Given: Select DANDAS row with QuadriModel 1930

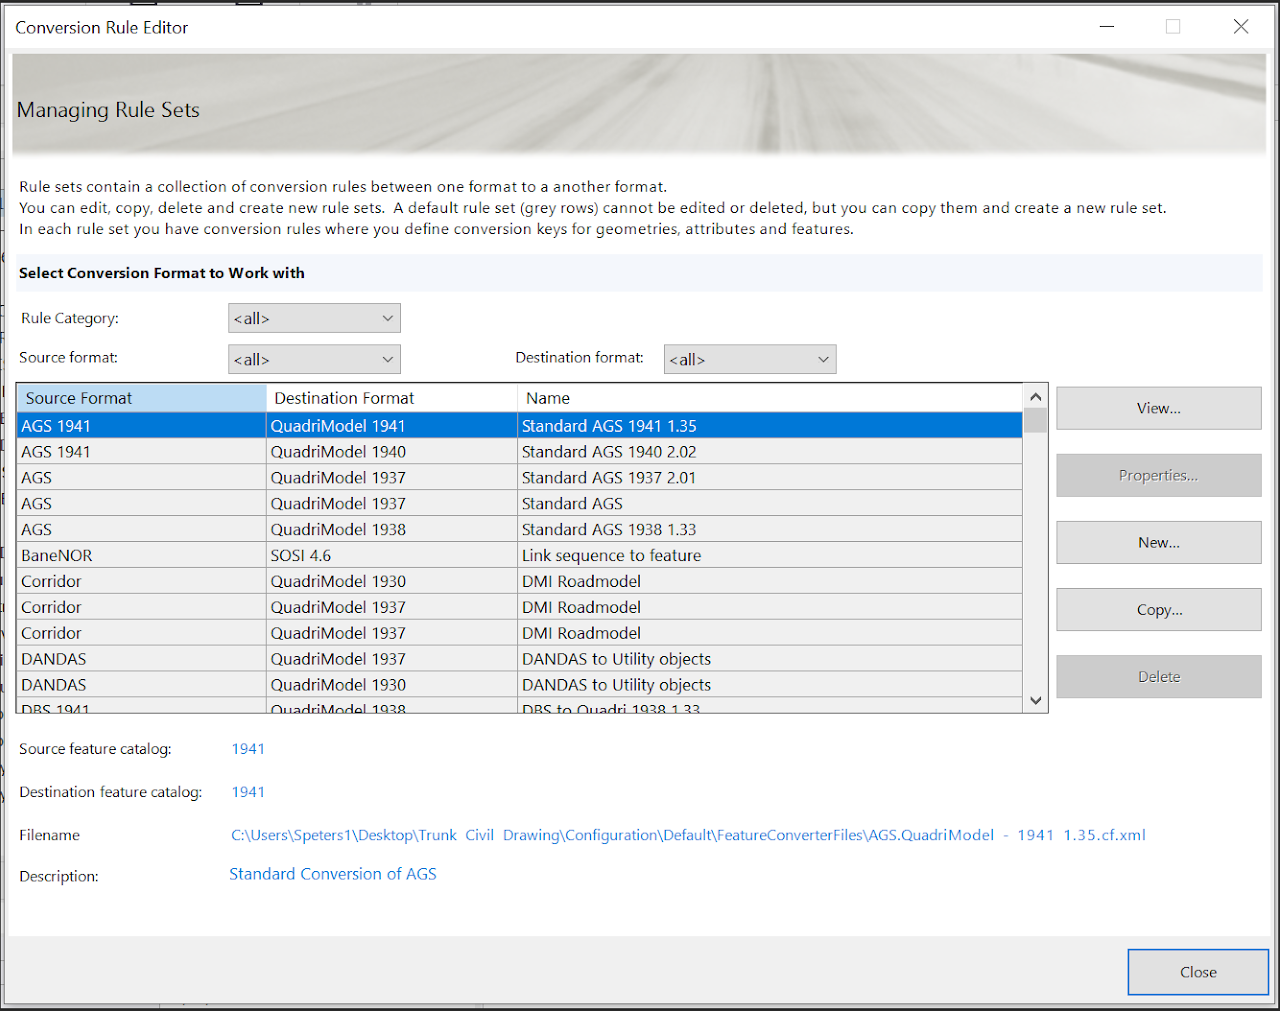Looking at the screenshot, I should tap(520, 686).
